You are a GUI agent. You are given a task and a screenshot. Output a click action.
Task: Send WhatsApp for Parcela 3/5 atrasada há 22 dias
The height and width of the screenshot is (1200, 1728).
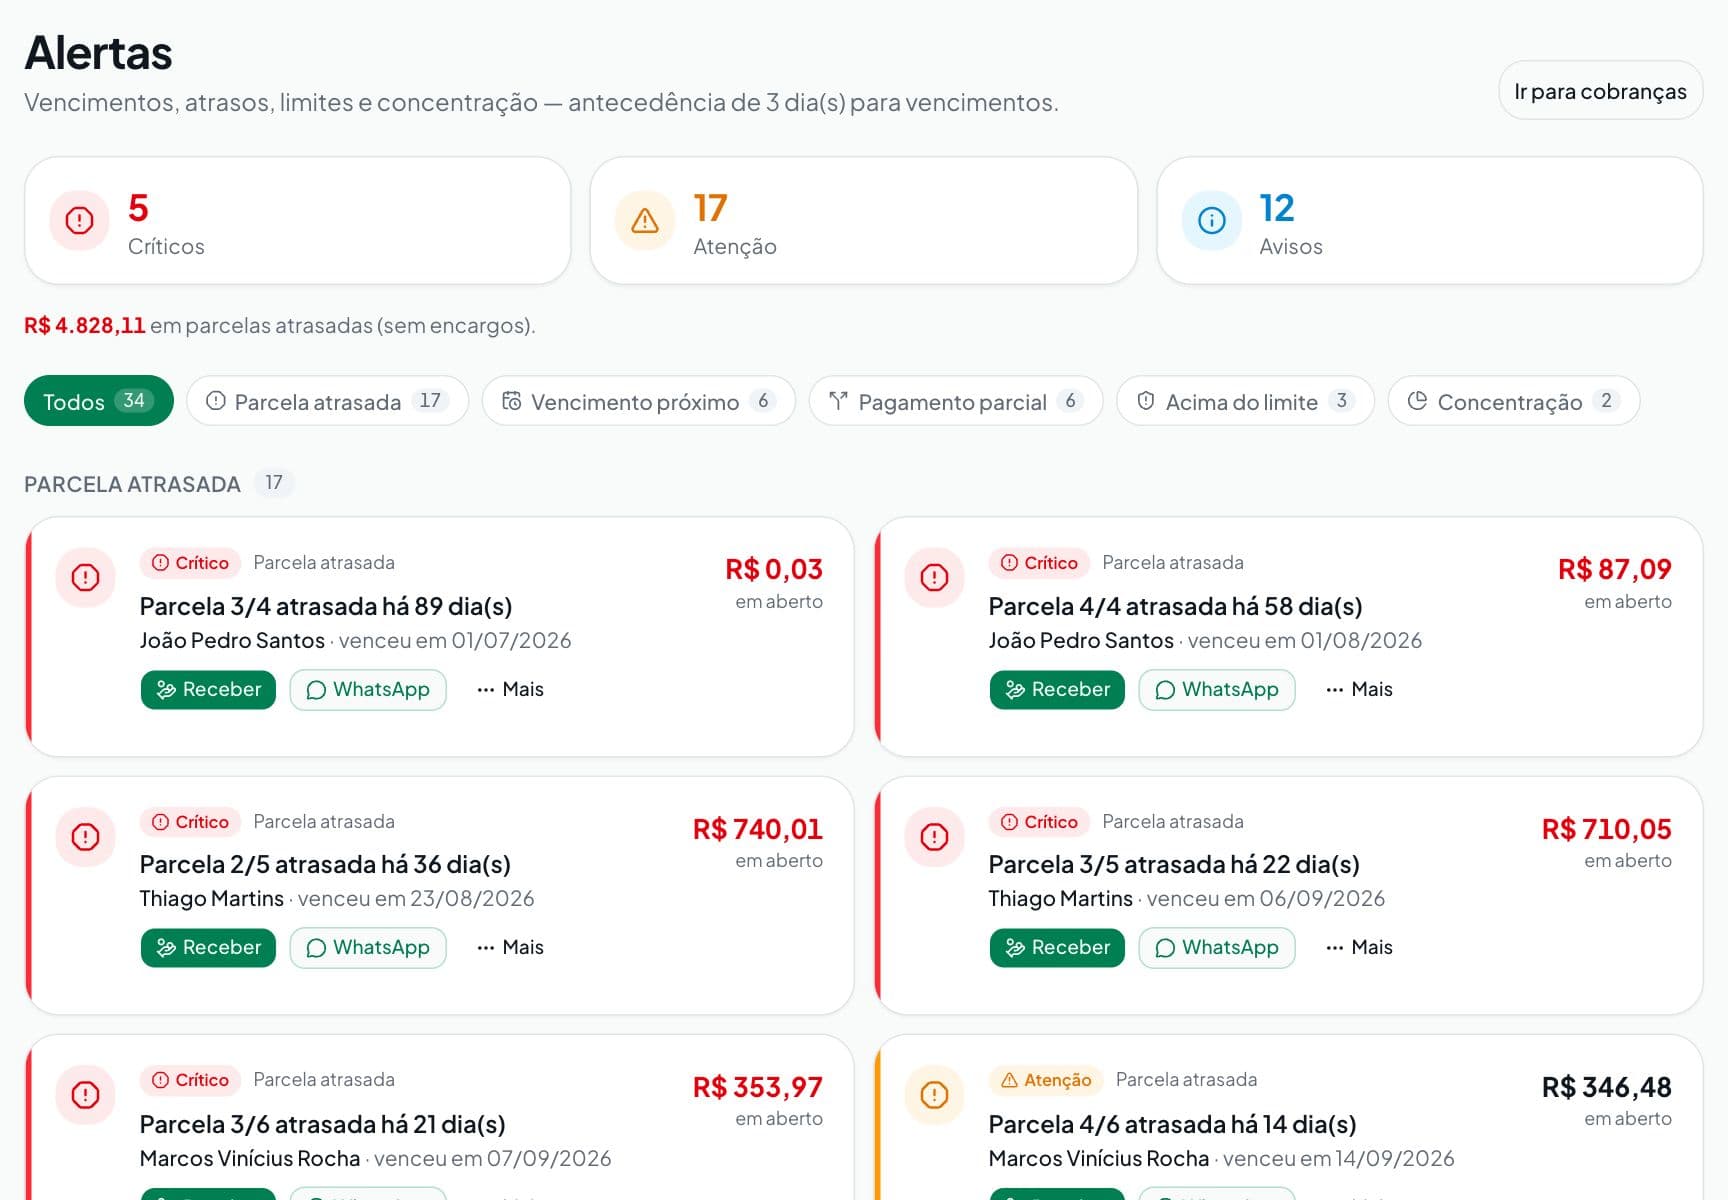coord(1217,947)
